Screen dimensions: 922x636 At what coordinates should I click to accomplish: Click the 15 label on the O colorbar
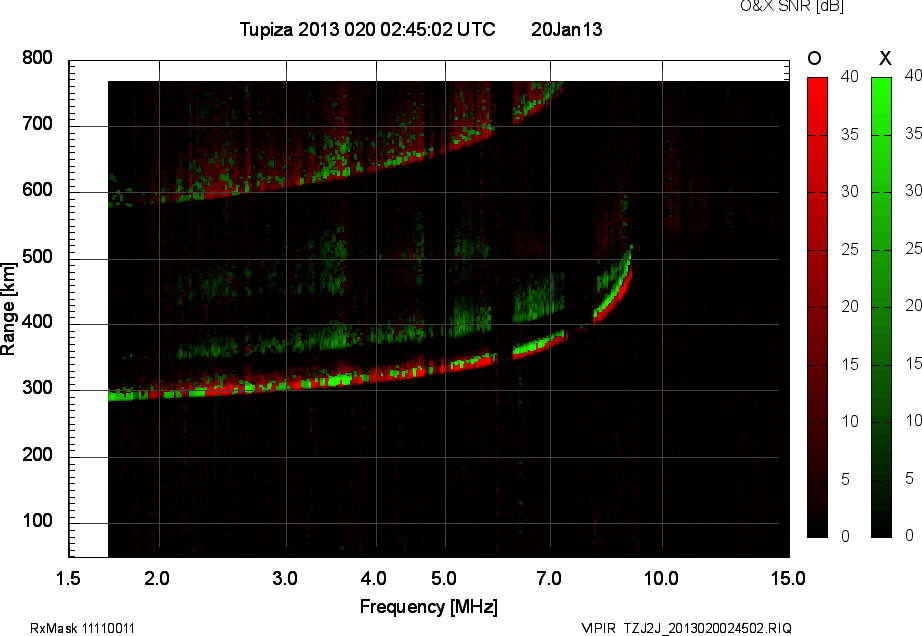coord(849,364)
